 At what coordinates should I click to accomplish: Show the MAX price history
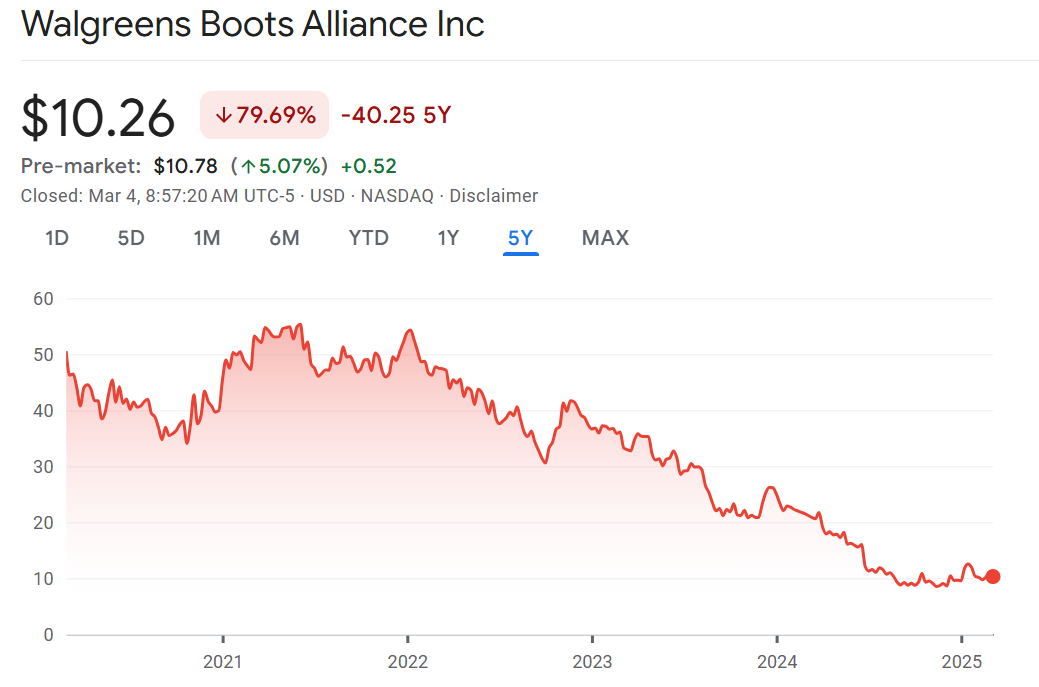(605, 238)
